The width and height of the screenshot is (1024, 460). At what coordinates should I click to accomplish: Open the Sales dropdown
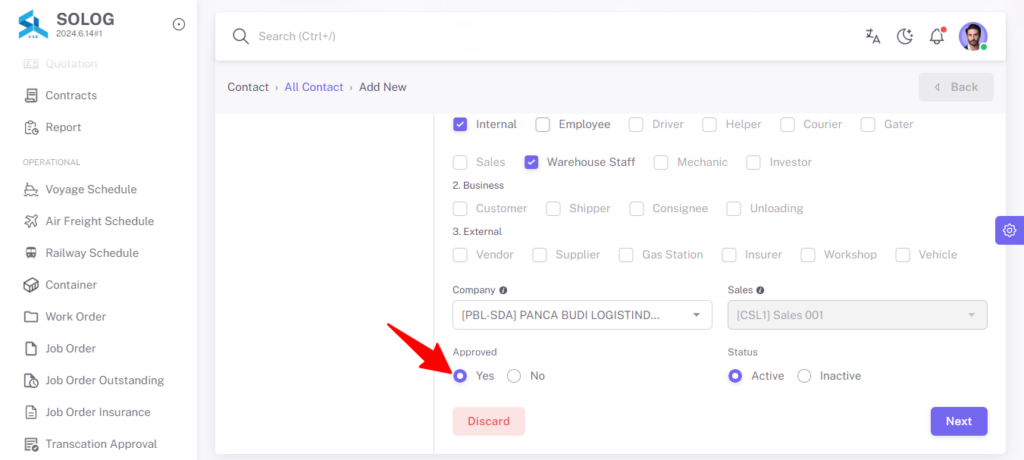point(857,315)
